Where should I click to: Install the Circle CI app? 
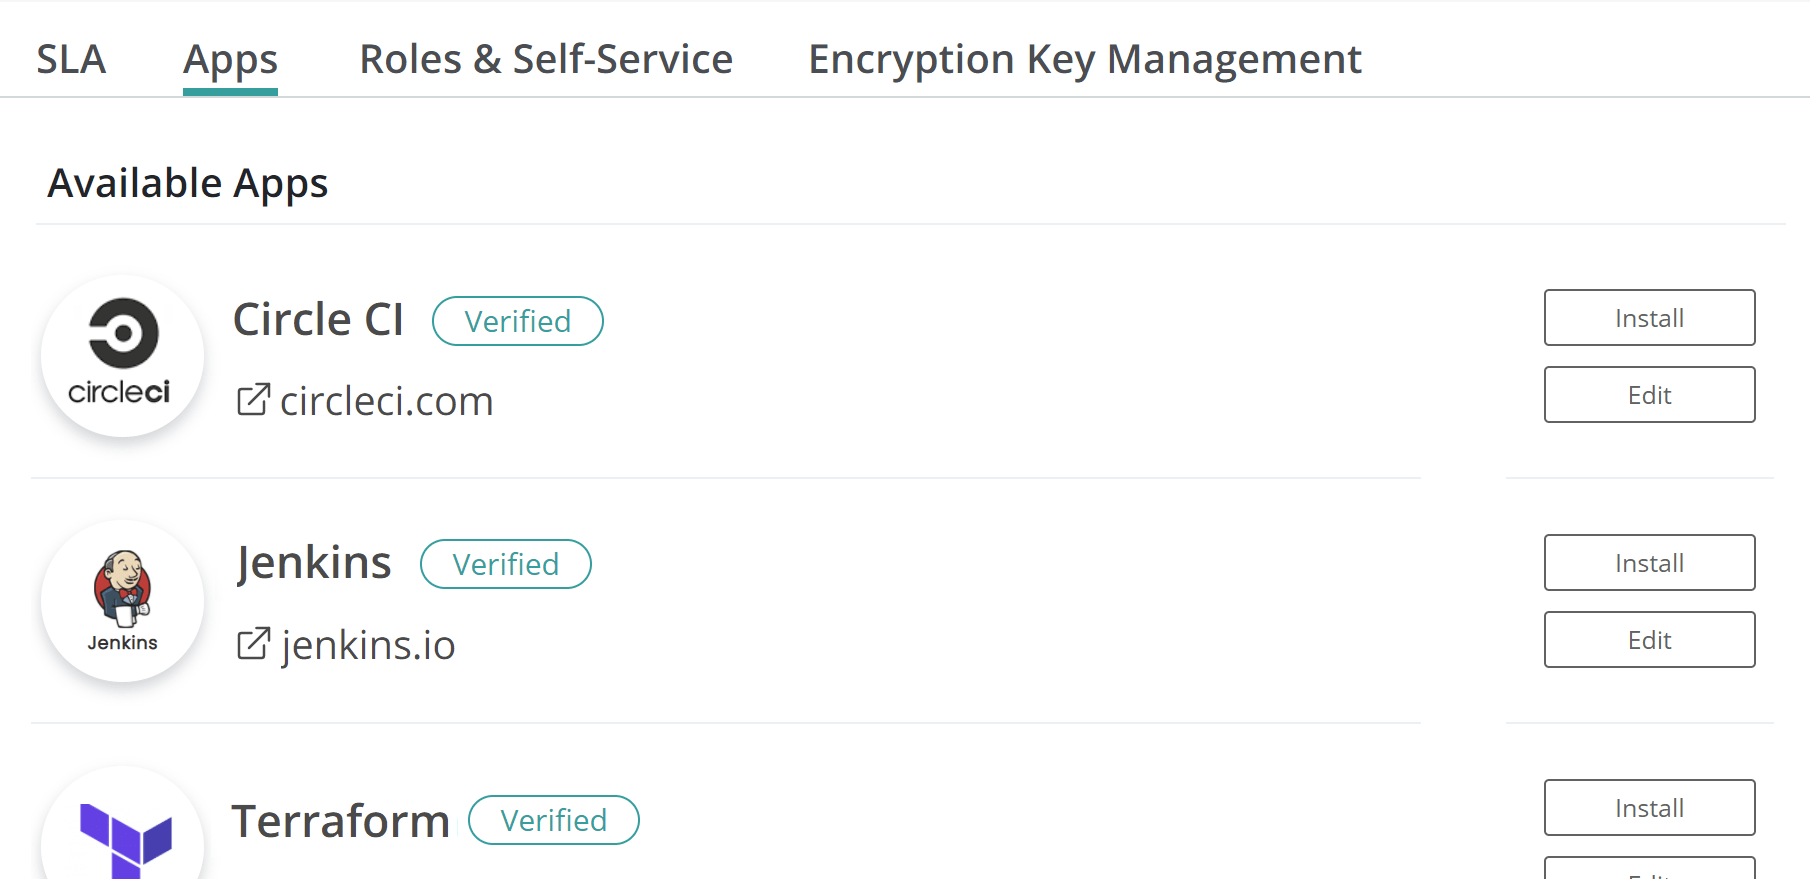click(1649, 318)
